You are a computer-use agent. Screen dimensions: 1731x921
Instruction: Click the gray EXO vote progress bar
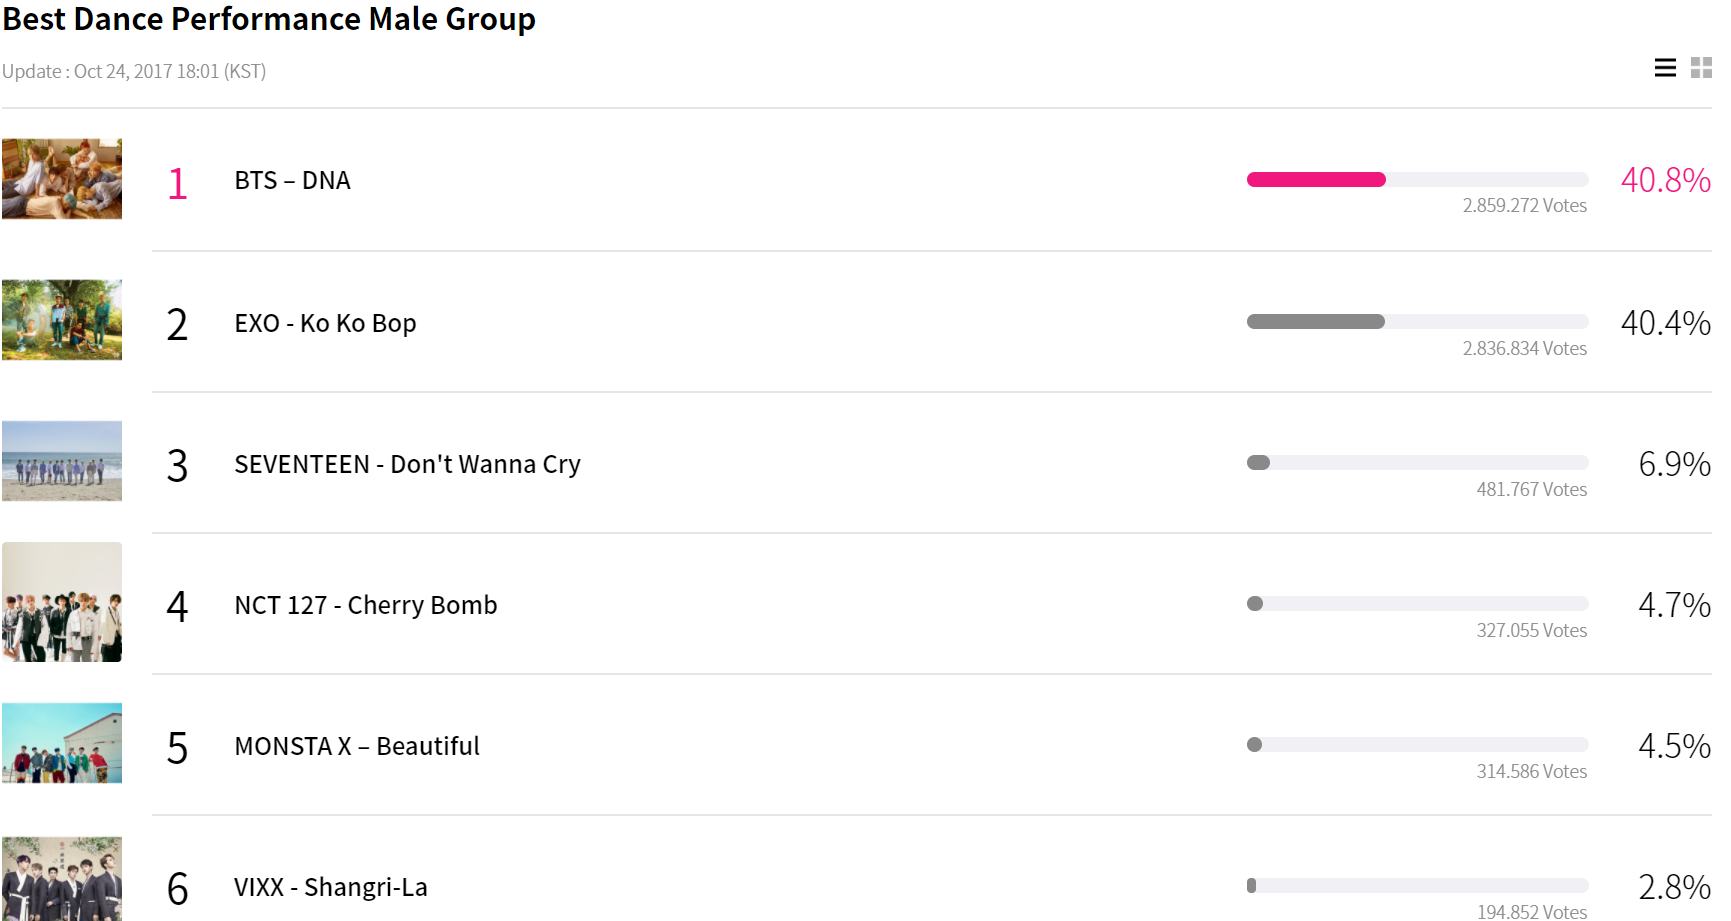(1316, 322)
